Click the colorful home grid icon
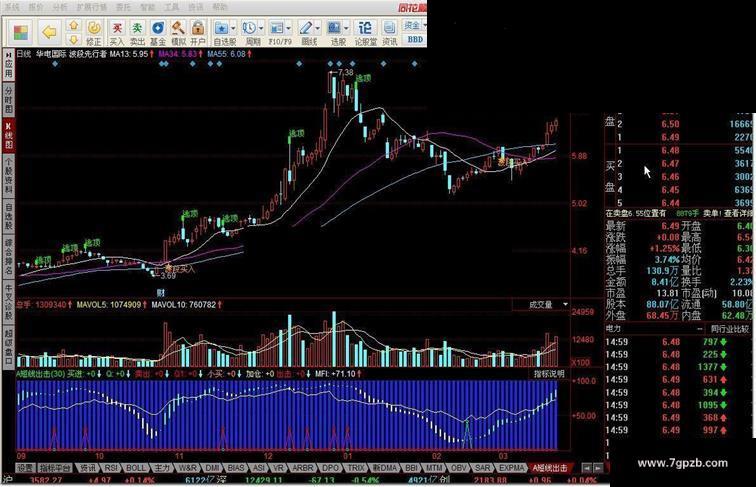 pyautogui.click(x=21, y=33)
